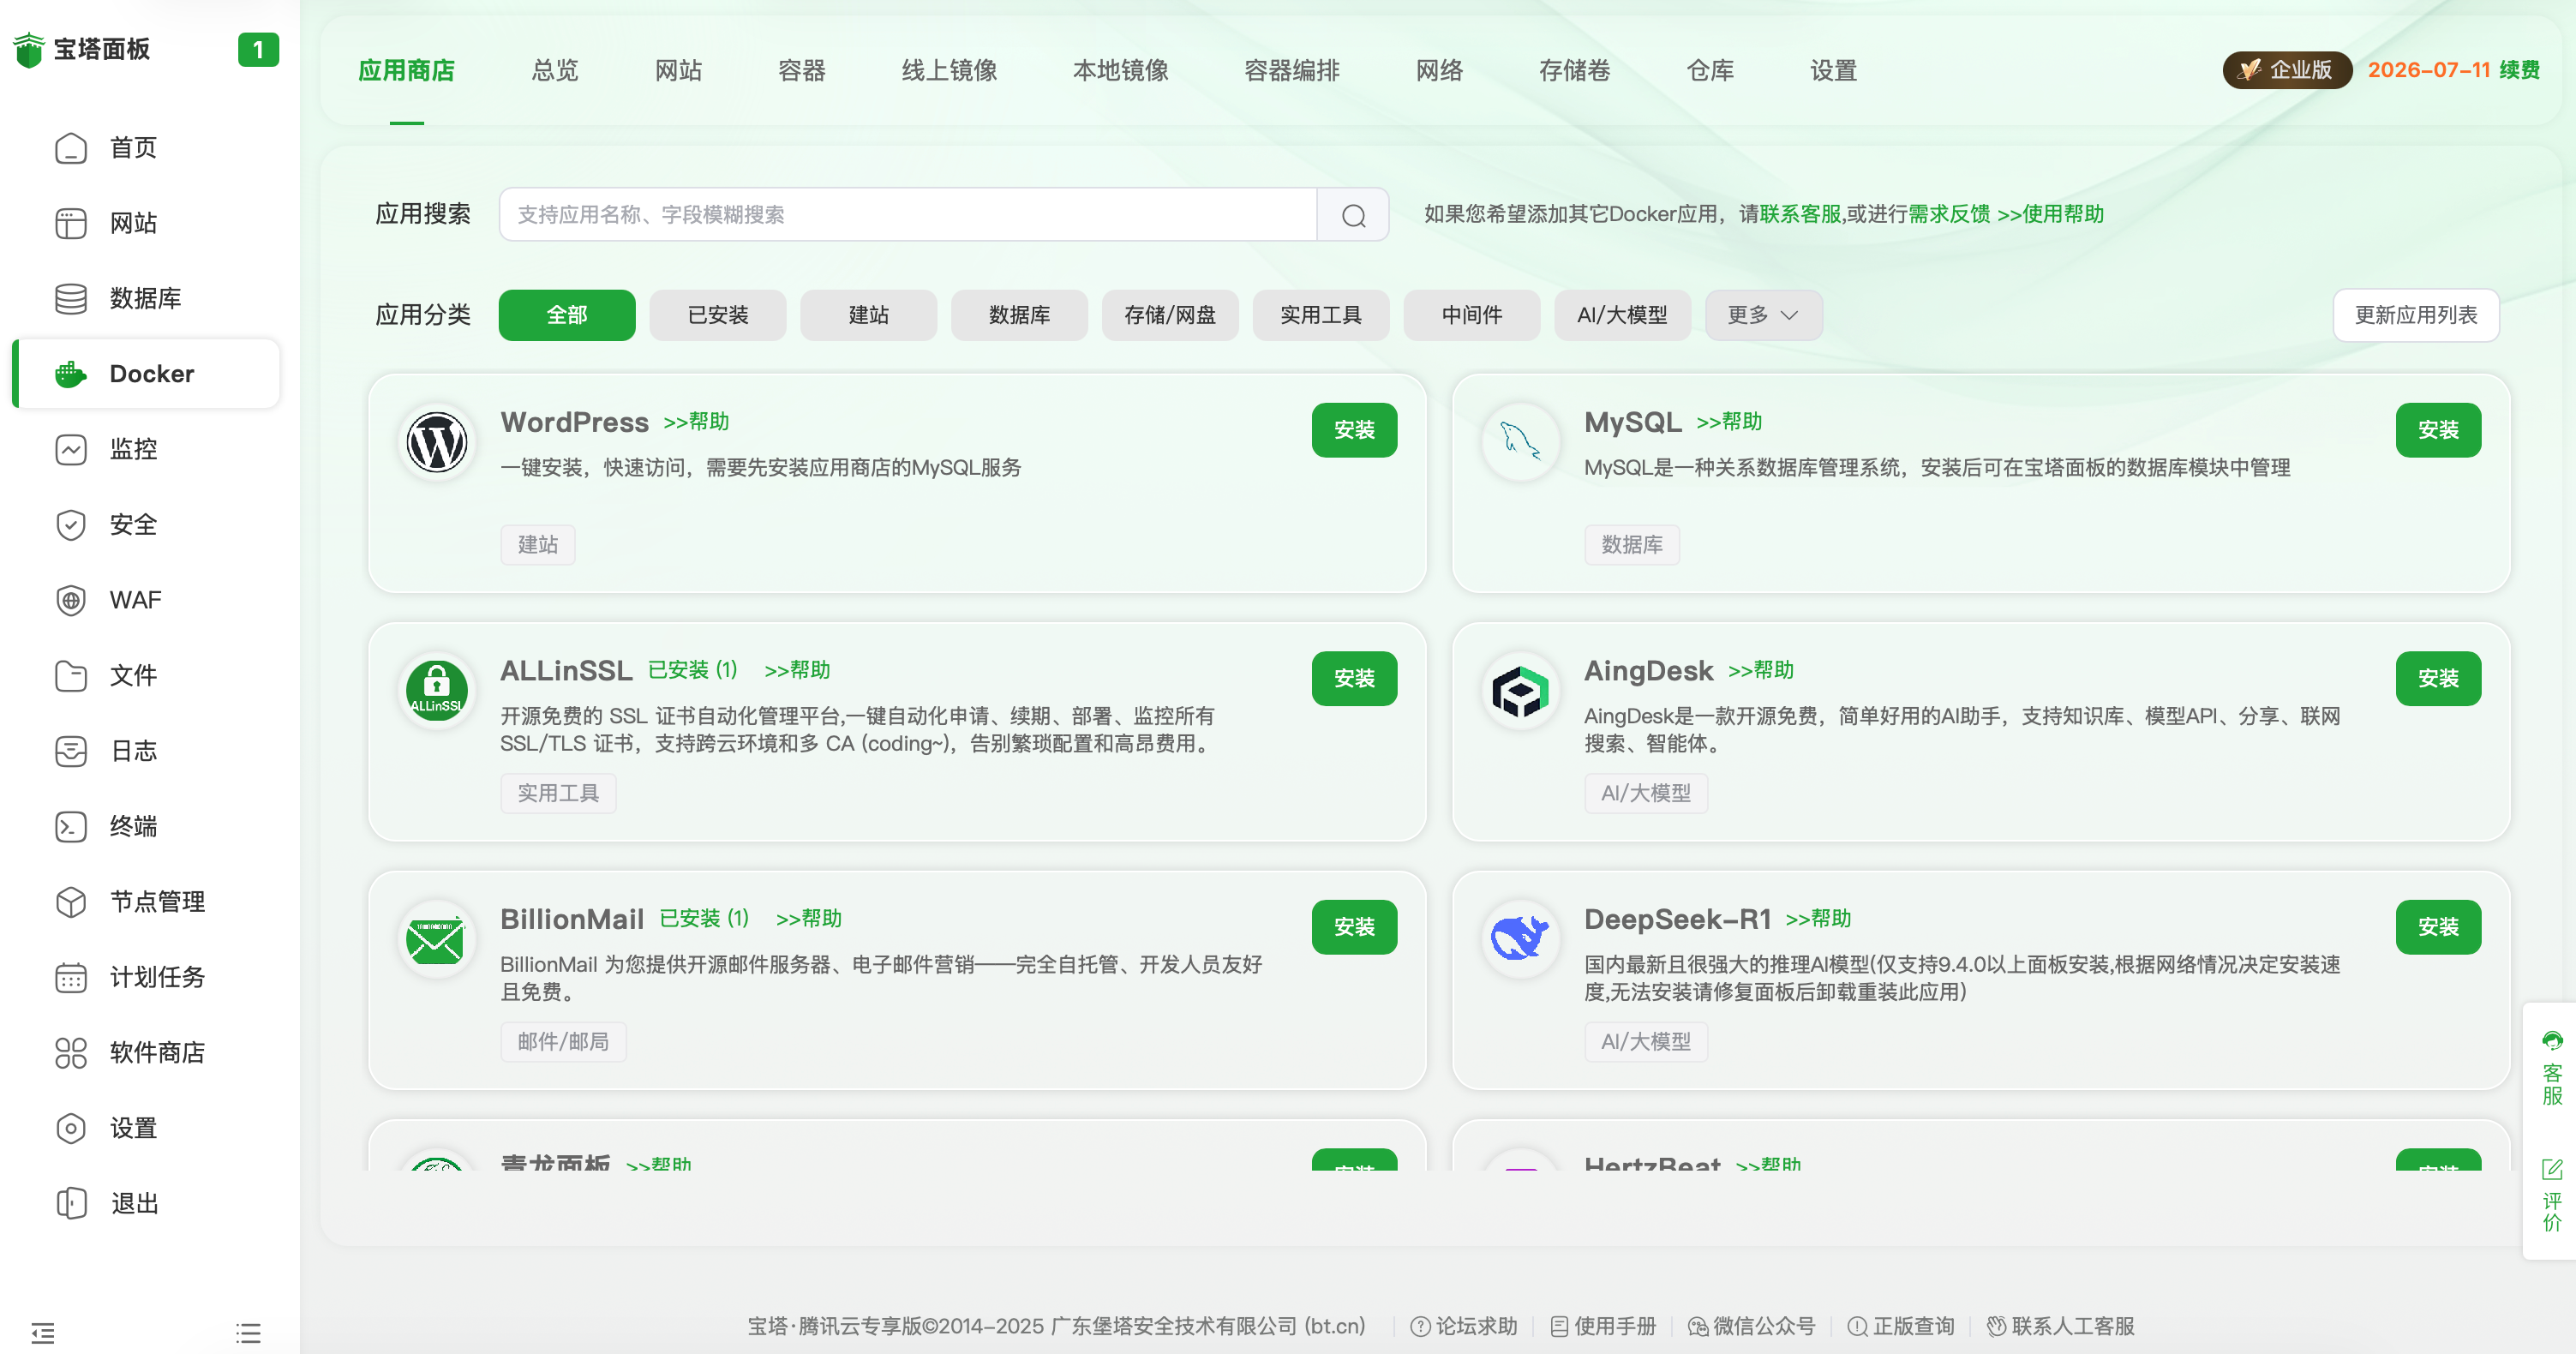Select the 数据库 category filter
Screen dimensions: 2576x1354
(x=1018, y=315)
